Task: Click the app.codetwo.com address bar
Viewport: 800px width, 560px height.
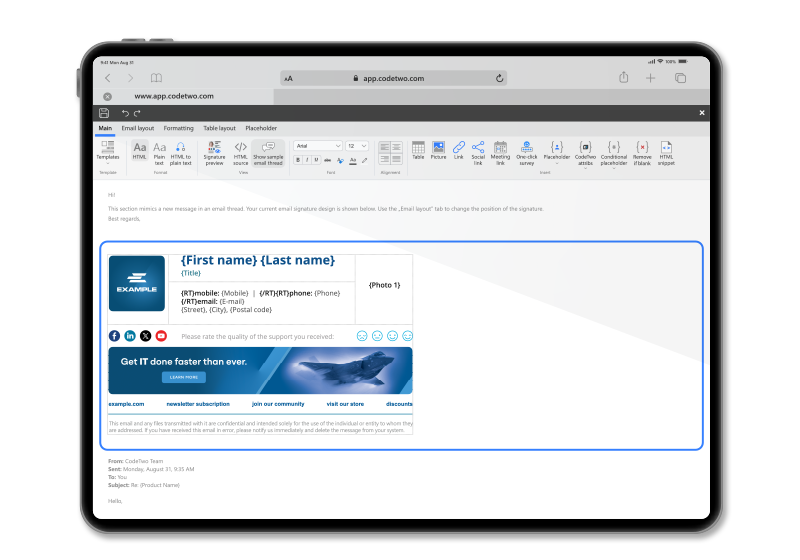Action: [x=393, y=78]
